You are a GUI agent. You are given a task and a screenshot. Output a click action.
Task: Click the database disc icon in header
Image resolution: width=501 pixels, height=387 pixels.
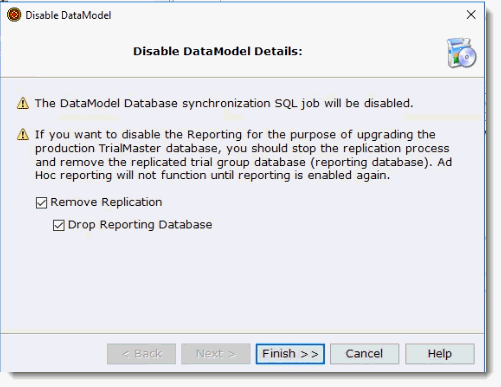coord(462,53)
